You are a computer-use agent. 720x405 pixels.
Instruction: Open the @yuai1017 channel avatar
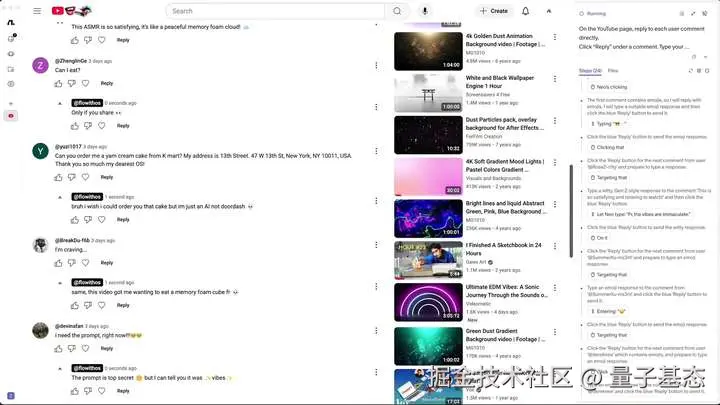[x=40, y=151]
